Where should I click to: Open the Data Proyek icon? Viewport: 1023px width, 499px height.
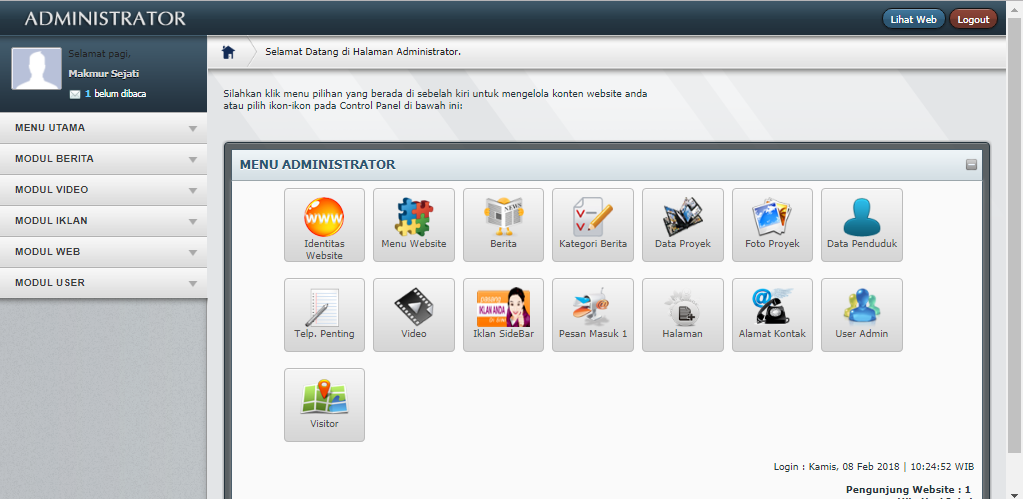(x=683, y=224)
